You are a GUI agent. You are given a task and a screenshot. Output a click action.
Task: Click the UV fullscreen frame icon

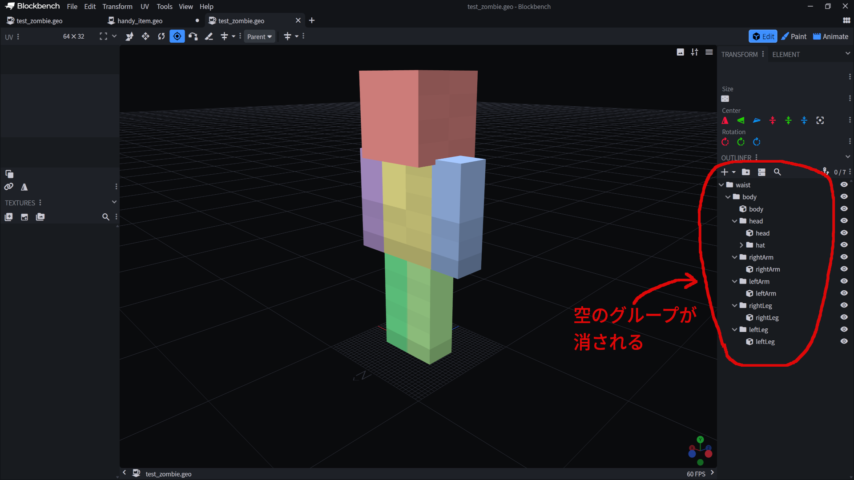click(x=103, y=37)
